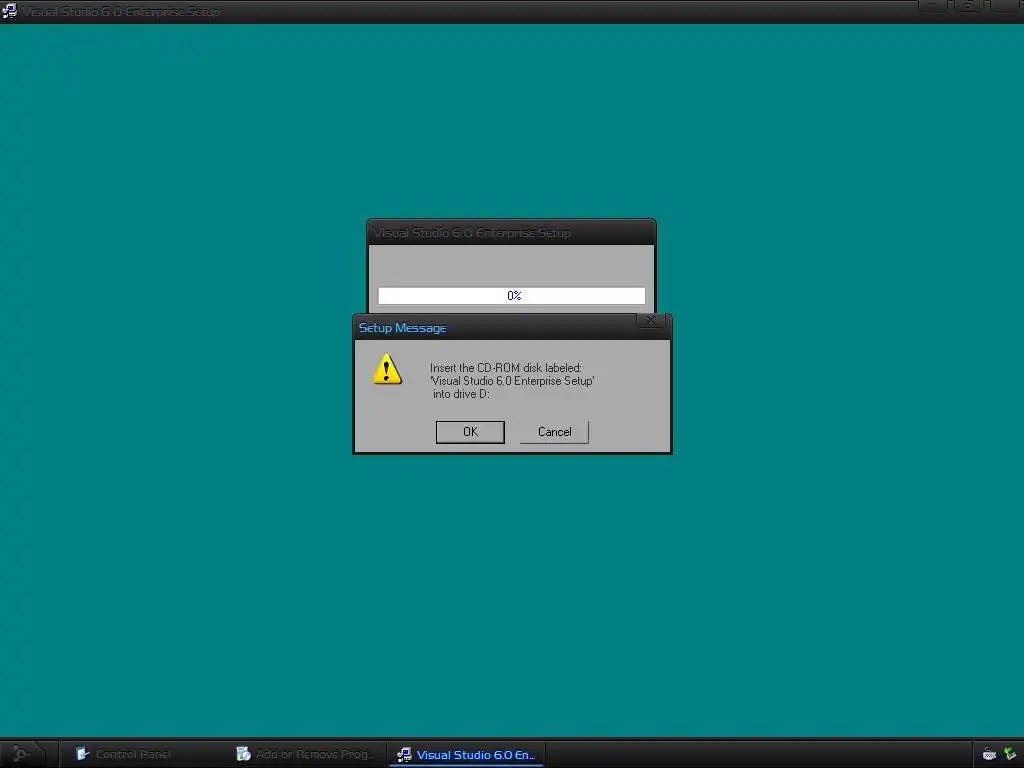Viewport: 1024px width, 768px height.
Task: Click the keyboard icon in system tray
Action: click(989, 754)
